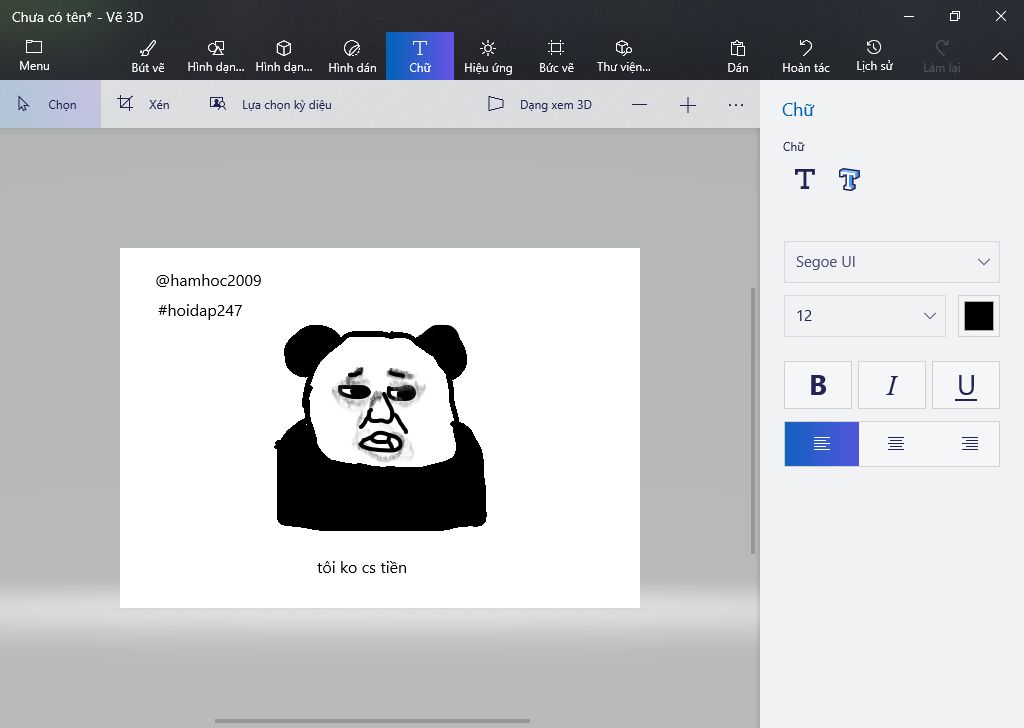Open the 2D shapes Hình dạng tool
The image size is (1024, 728).
click(x=216, y=56)
